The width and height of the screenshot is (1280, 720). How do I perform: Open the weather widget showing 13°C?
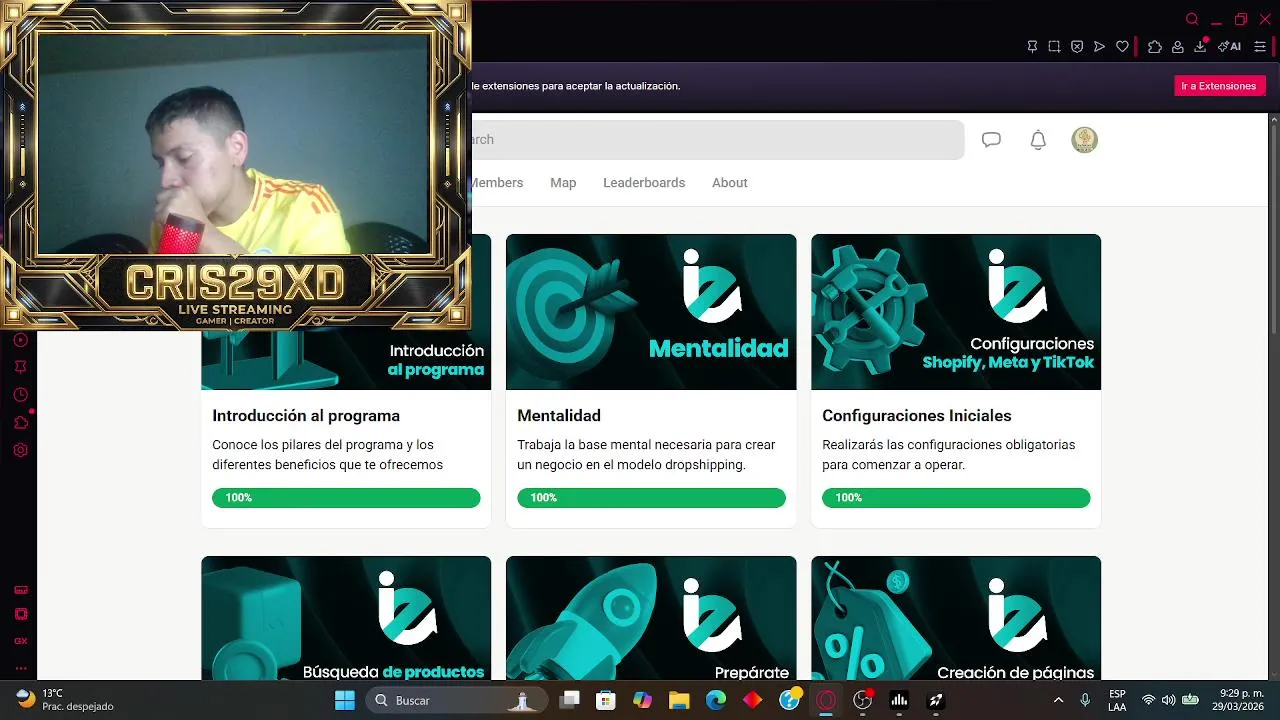tap(64, 700)
